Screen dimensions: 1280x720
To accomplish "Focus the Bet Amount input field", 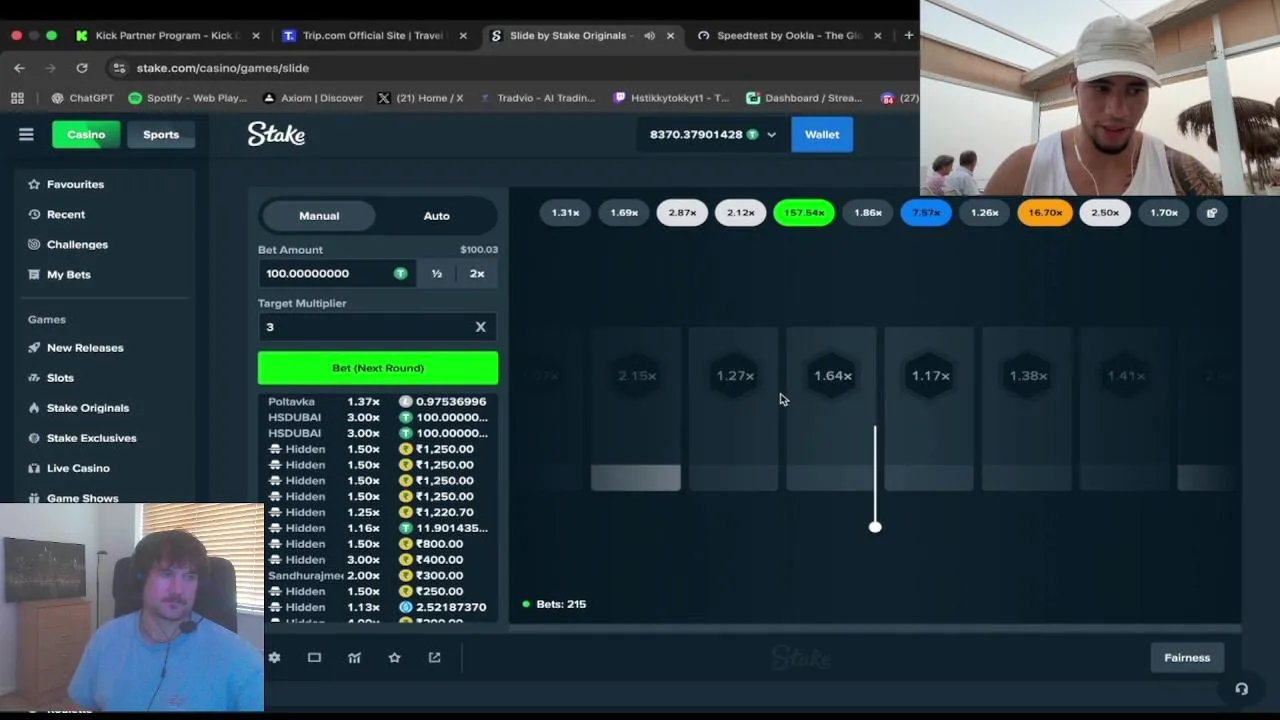I will pos(336,273).
